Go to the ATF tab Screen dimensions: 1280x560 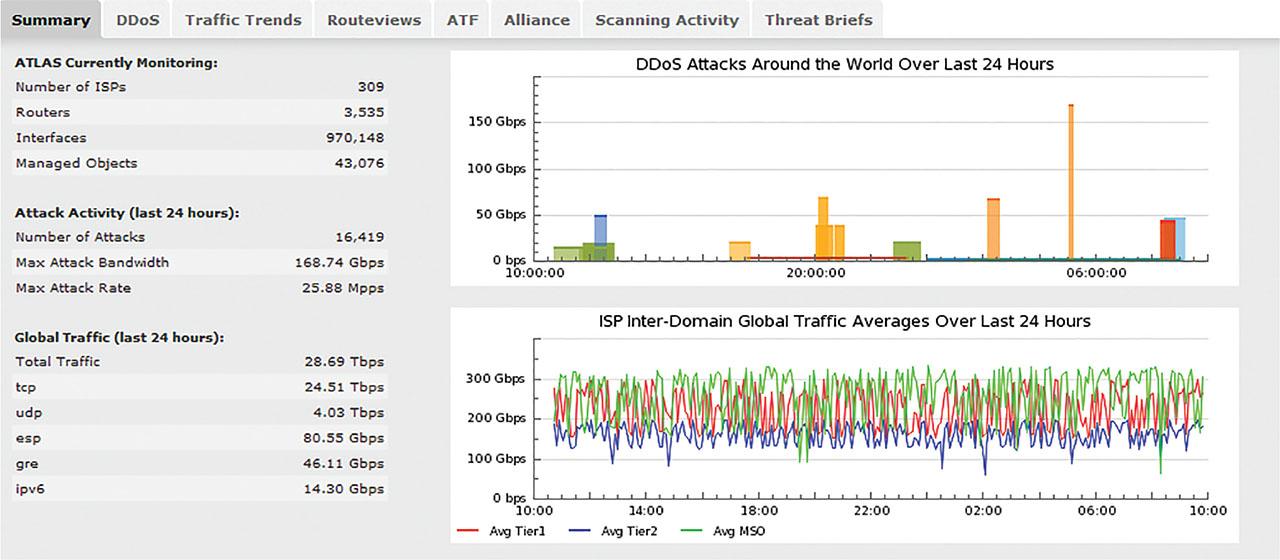point(461,20)
